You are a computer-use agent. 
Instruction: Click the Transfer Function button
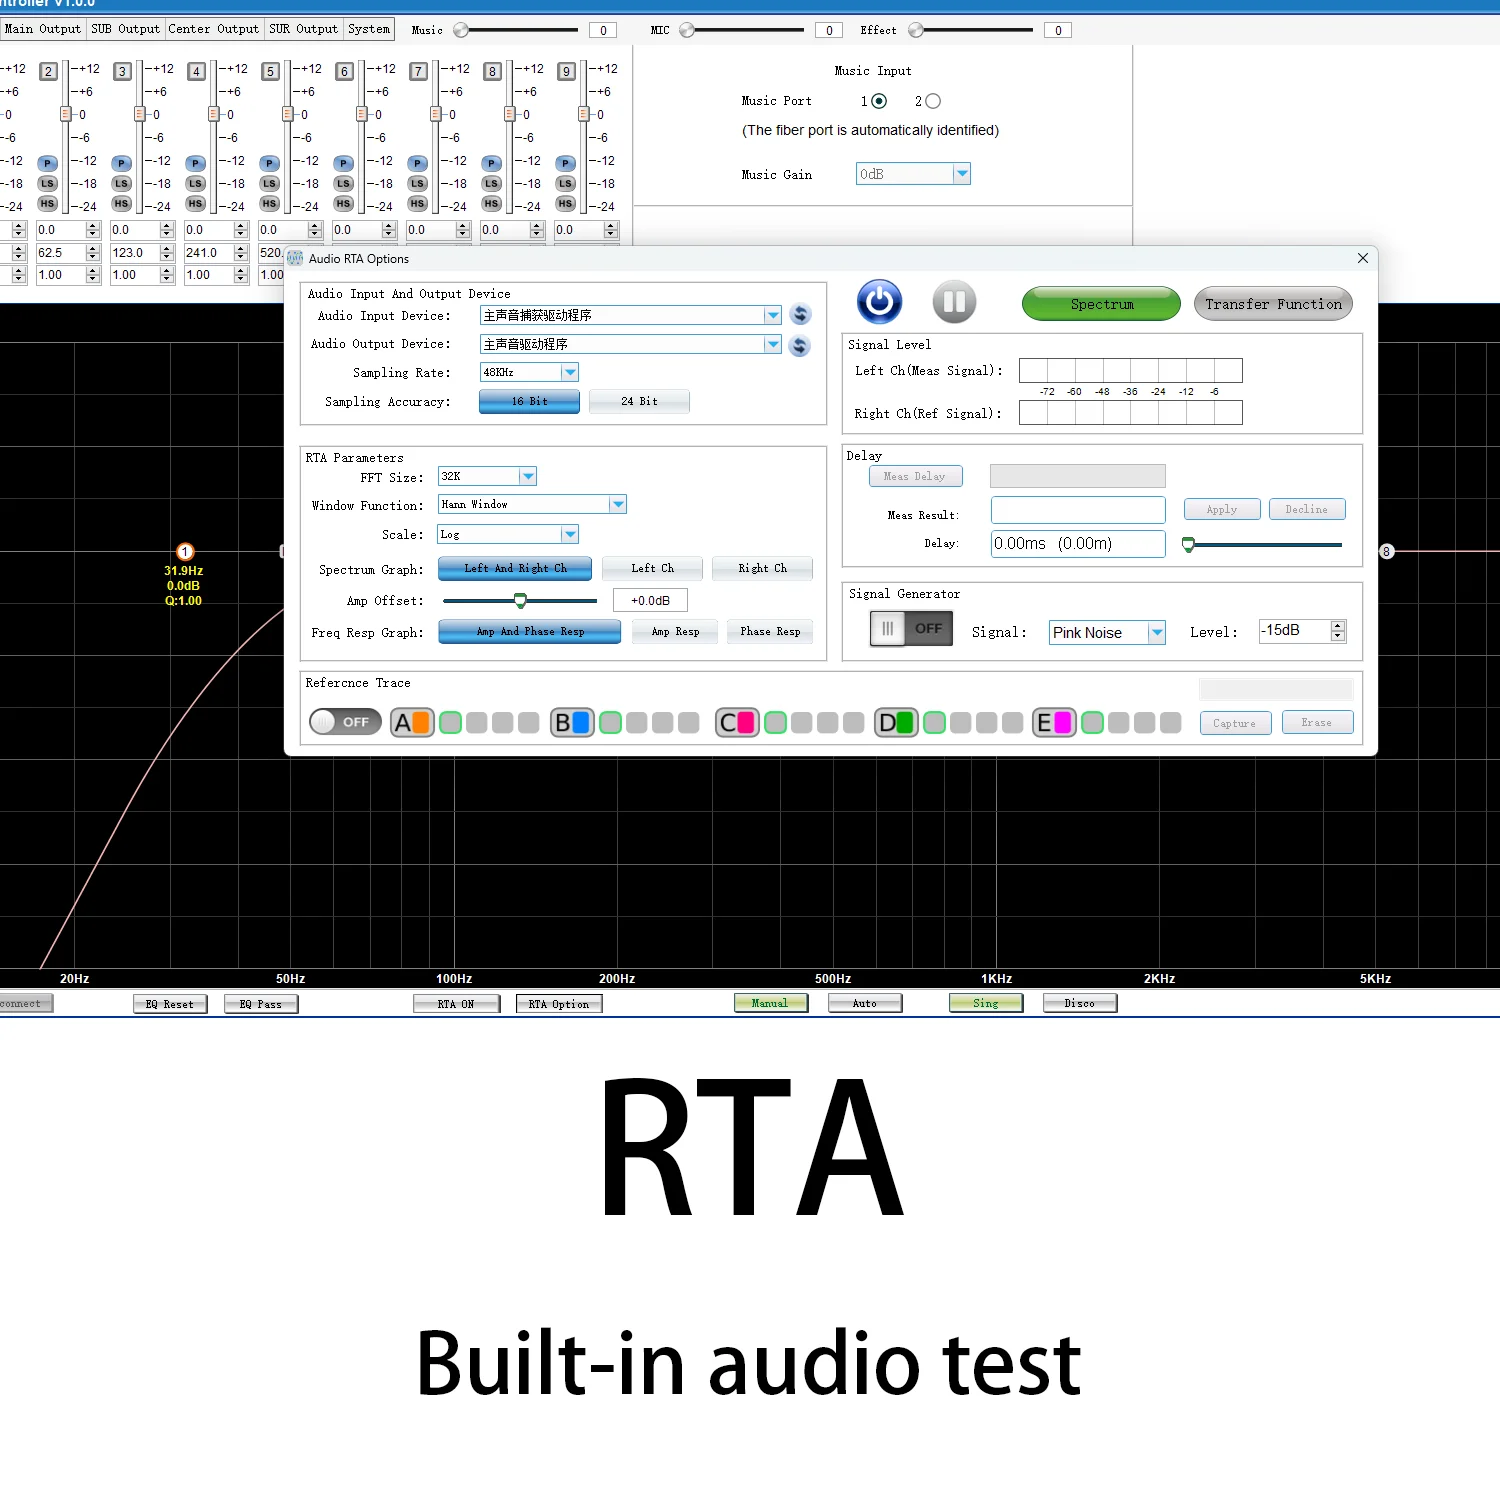coord(1273,304)
